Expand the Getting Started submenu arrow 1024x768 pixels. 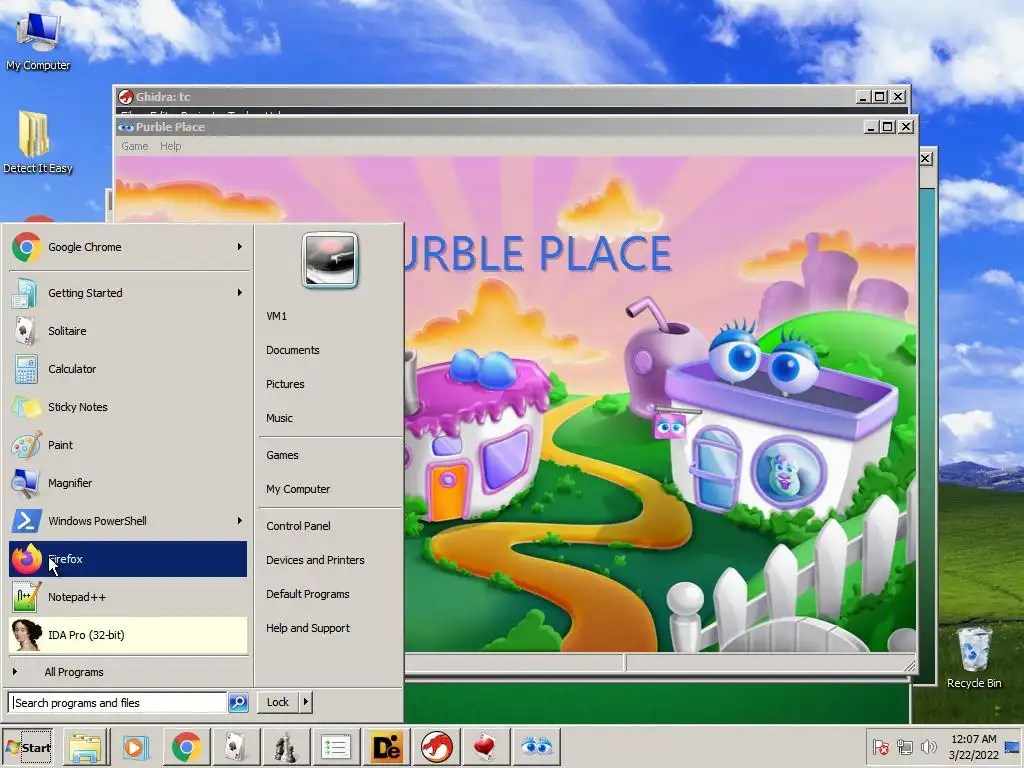(240, 293)
